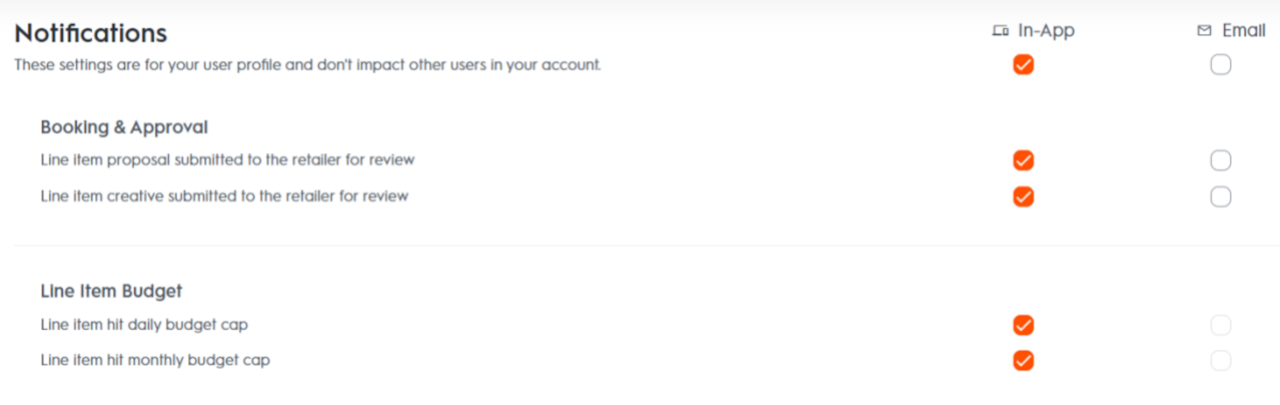The image size is (1280, 405).
Task: Click the 'Line item hit daily budget cap' label
Action: pos(144,325)
